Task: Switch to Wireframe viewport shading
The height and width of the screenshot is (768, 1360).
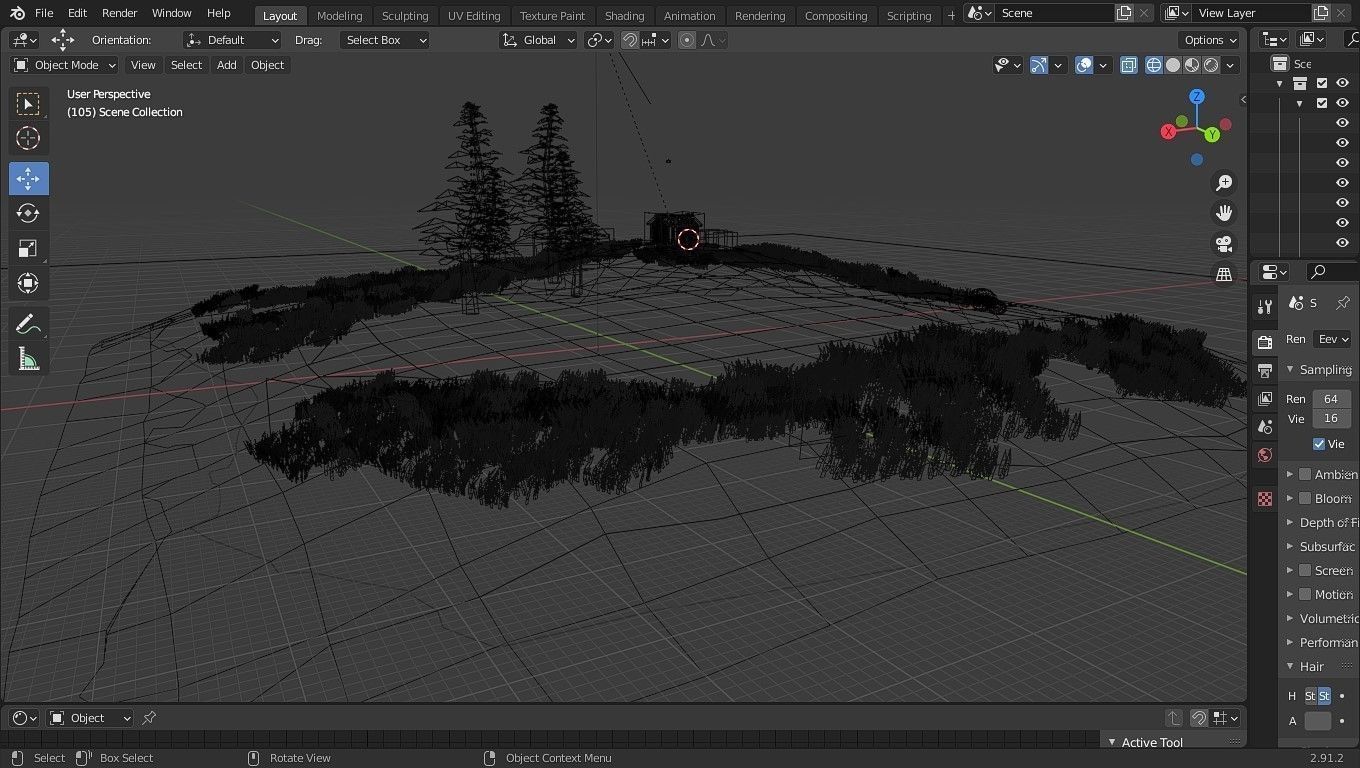Action: tap(1154, 65)
